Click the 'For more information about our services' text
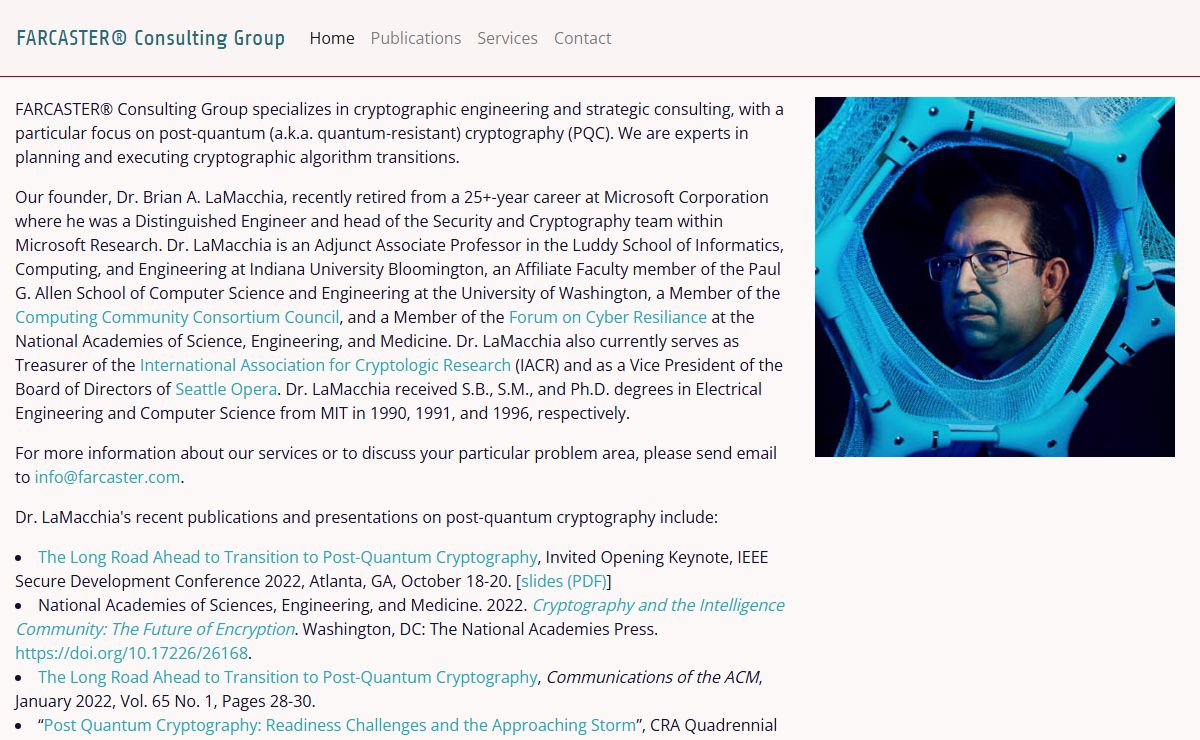 click(396, 465)
